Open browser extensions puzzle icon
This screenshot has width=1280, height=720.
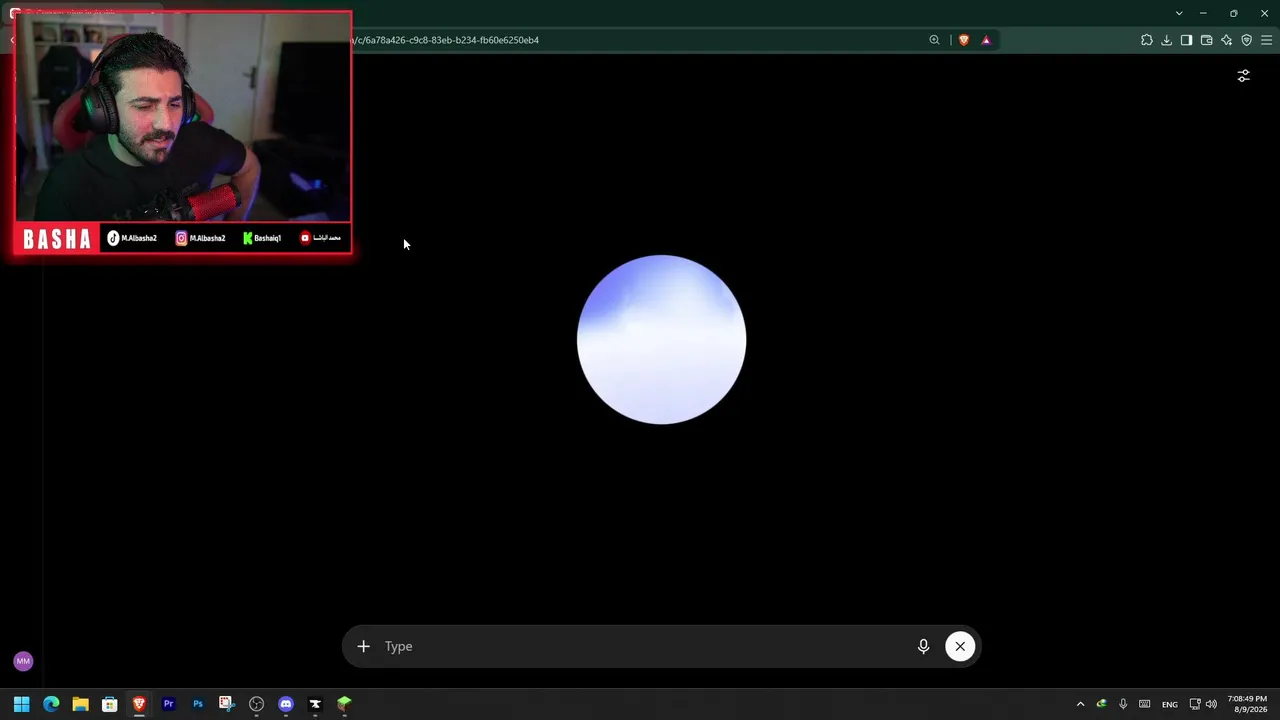click(1146, 40)
